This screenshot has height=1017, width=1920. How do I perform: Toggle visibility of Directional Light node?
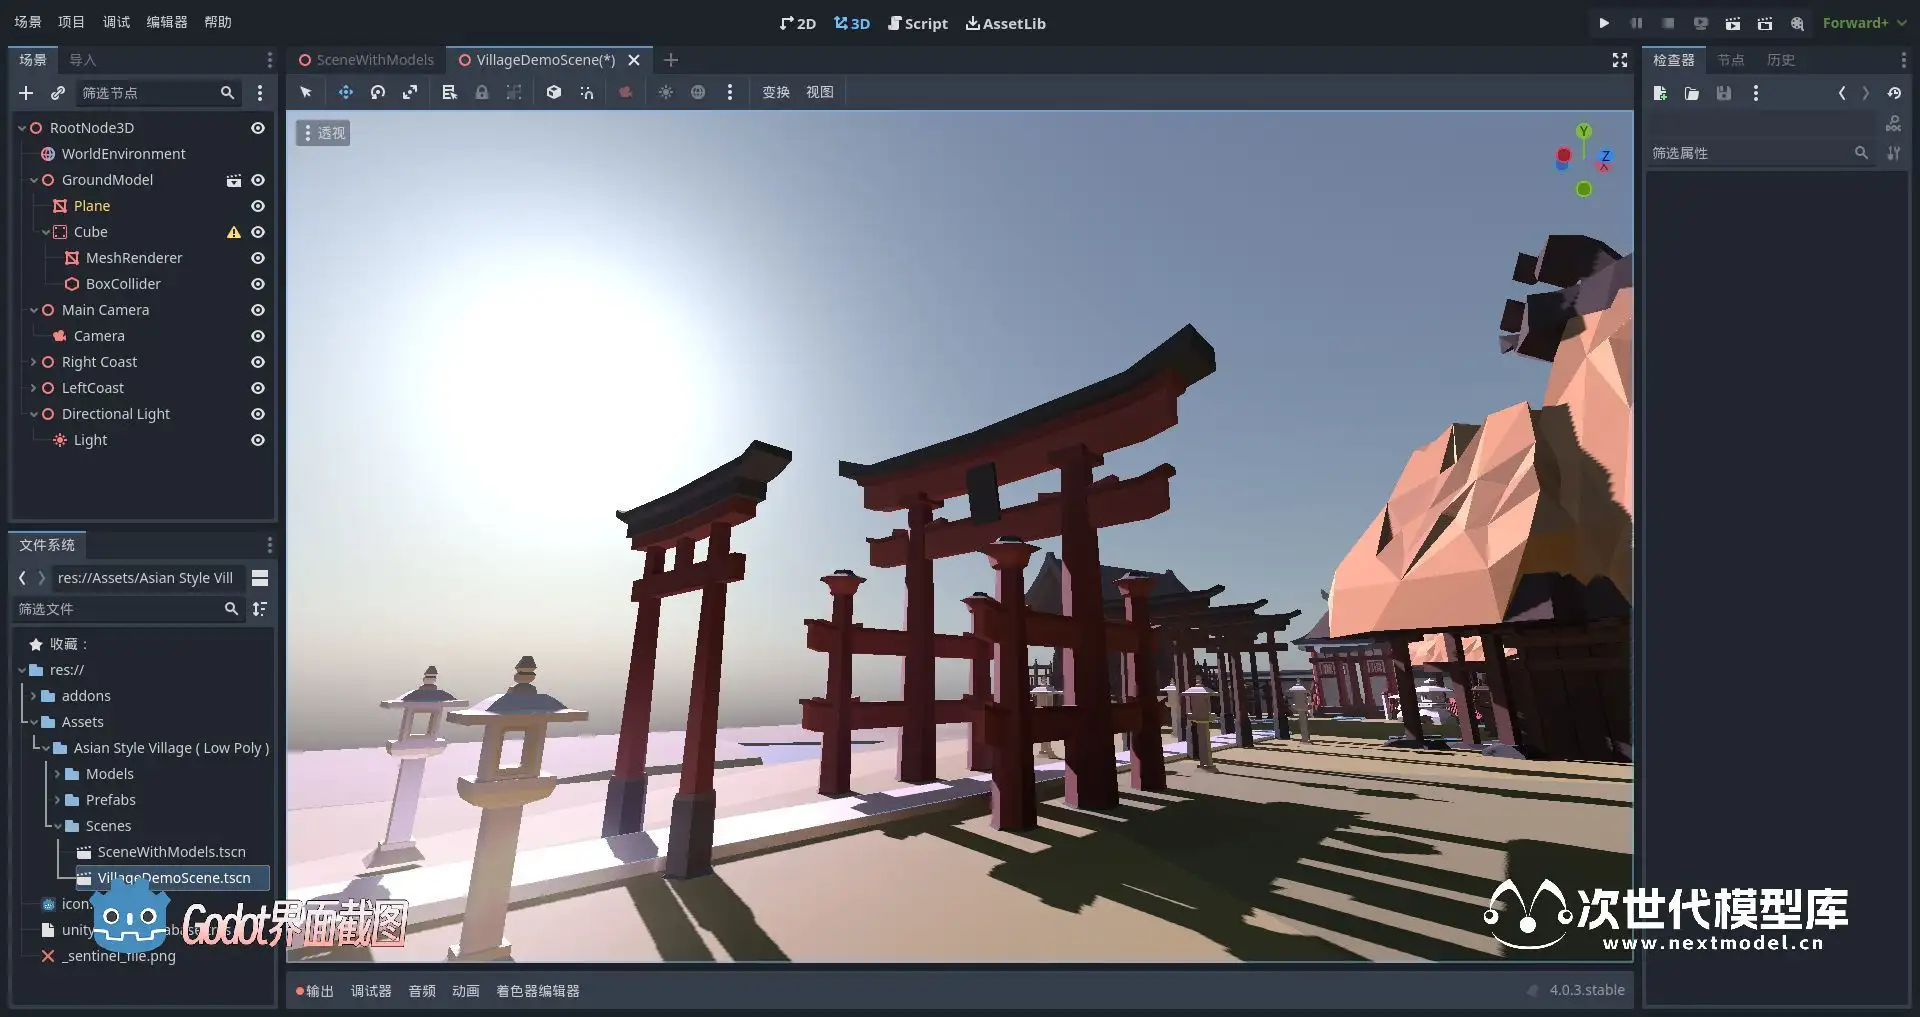(258, 414)
